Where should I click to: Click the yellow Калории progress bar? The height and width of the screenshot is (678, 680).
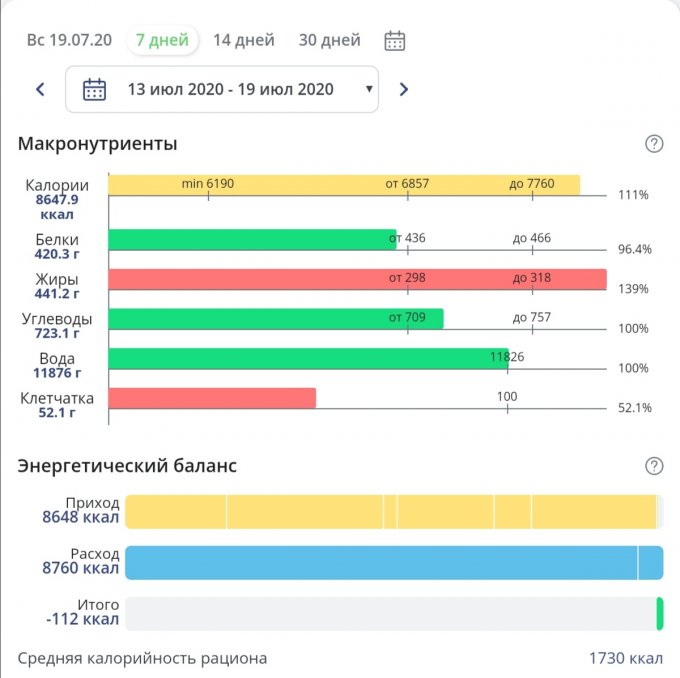pyautogui.click(x=343, y=185)
